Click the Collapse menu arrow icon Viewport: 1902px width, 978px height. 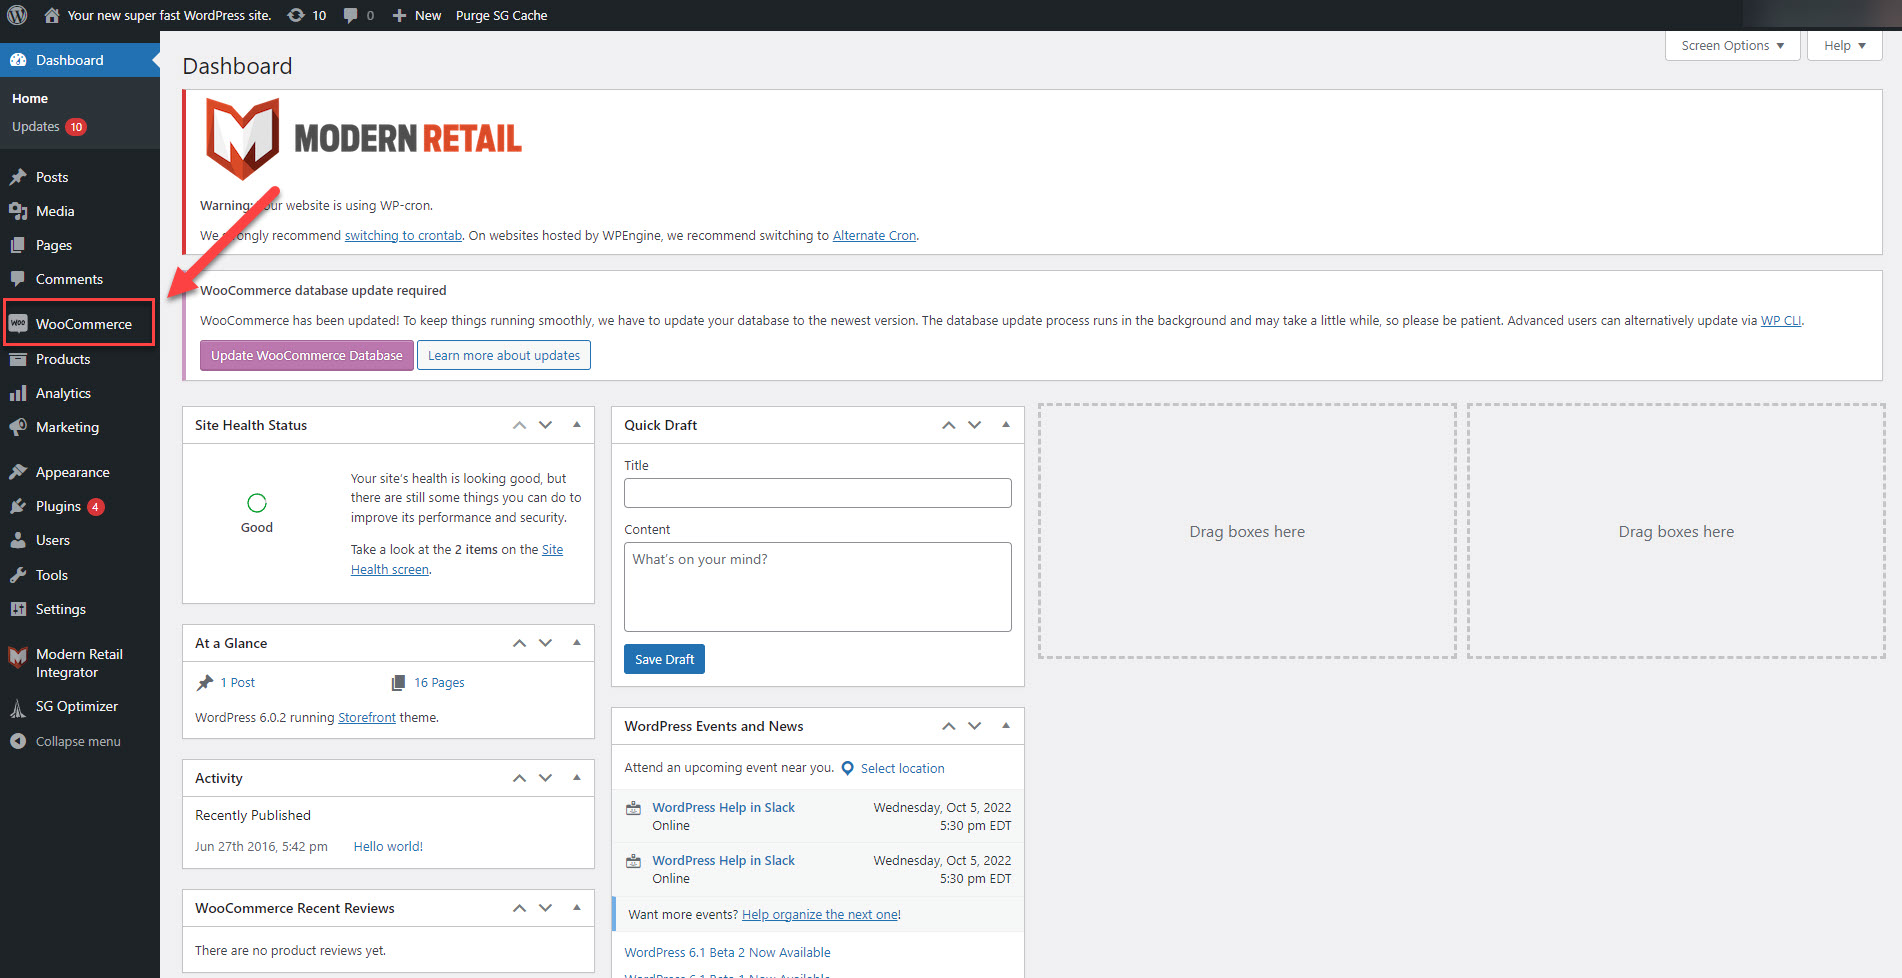pyautogui.click(x=18, y=741)
